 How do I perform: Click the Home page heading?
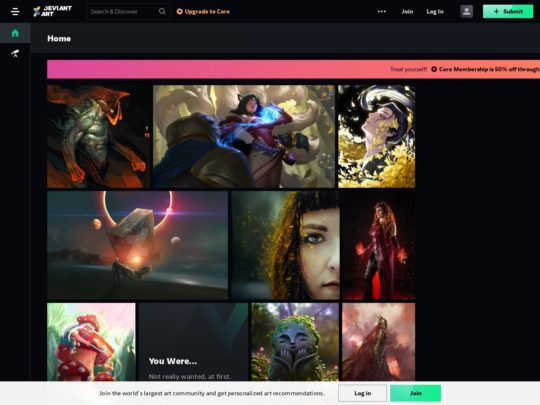point(59,38)
